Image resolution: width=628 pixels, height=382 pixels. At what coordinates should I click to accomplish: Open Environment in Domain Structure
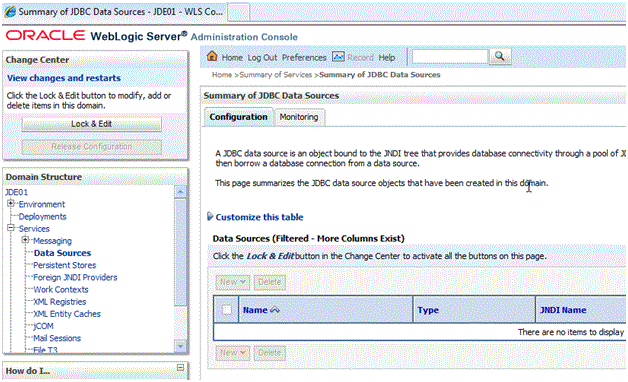[x=42, y=204]
